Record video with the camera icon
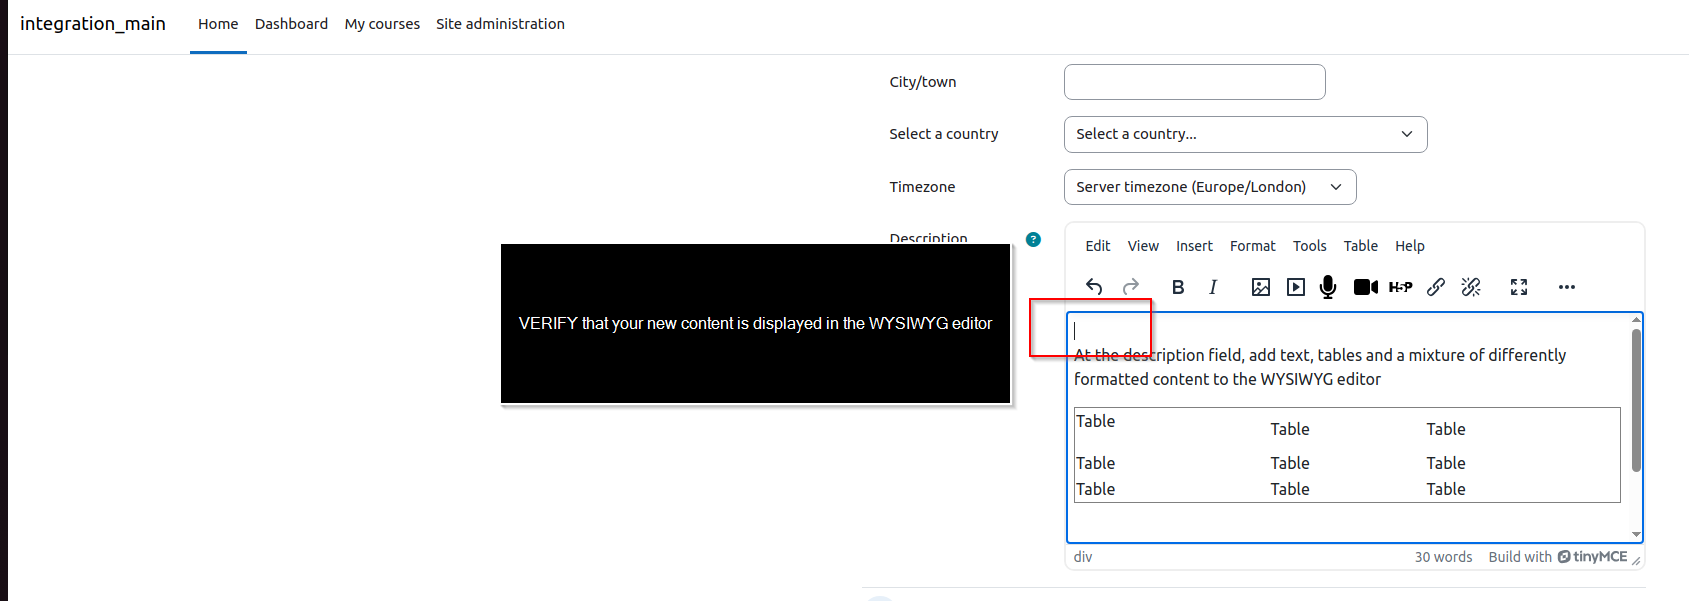This screenshot has height=601, width=1689. tap(1366, 287)
